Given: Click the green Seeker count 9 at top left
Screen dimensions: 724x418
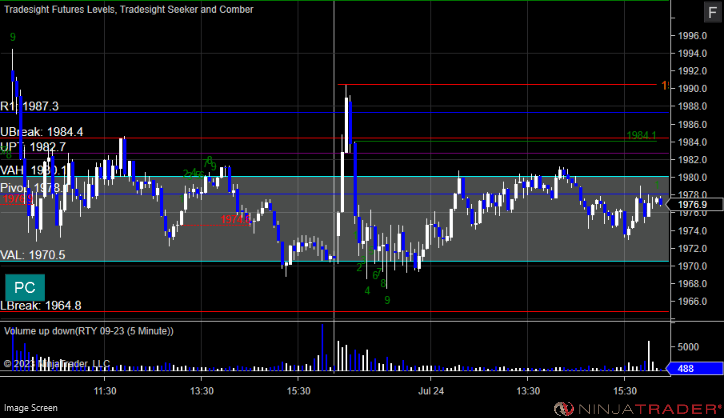Looking at the screenshot, I should click(x=12, y=37).
